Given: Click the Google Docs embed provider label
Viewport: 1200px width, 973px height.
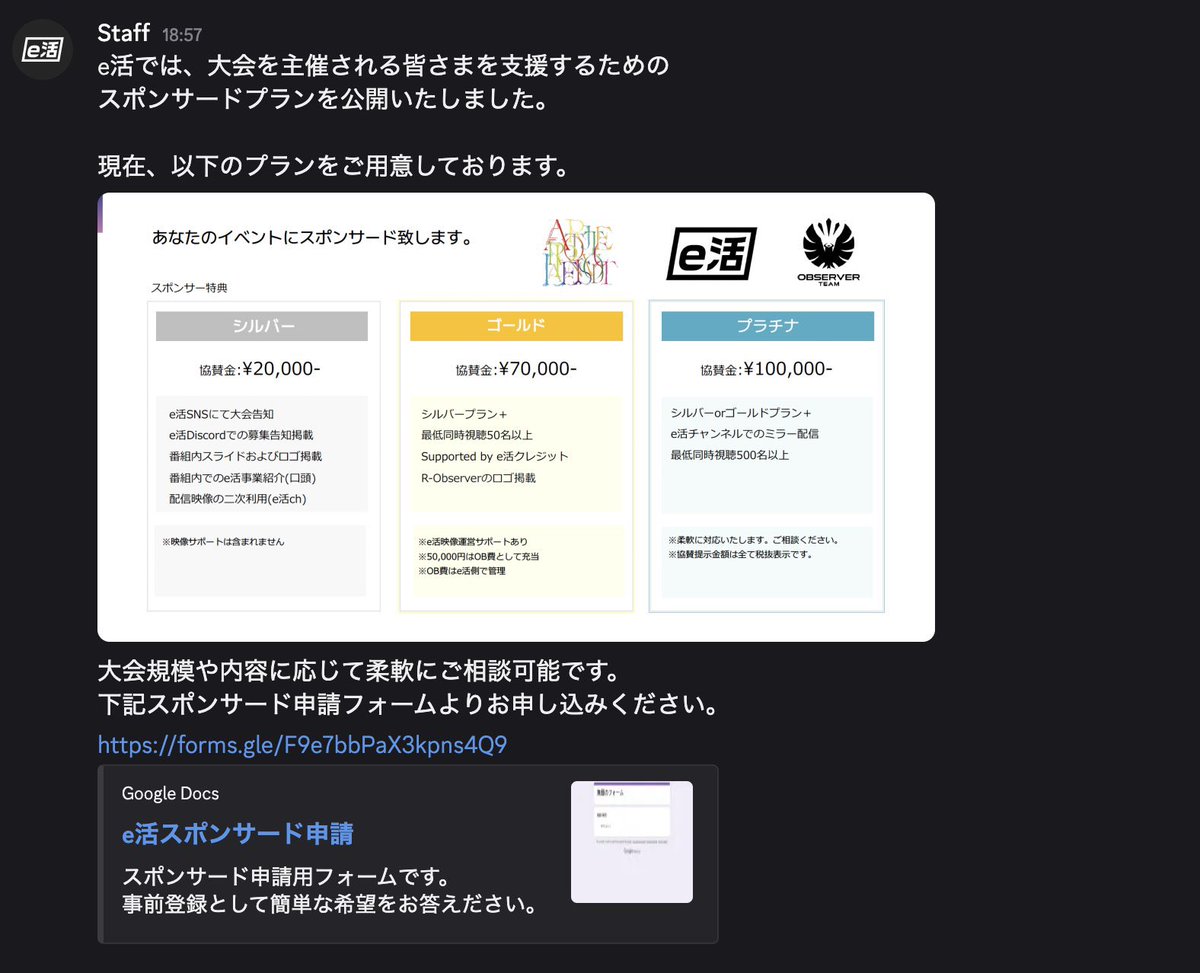Looking at the screenshot, I should [170, 793].
